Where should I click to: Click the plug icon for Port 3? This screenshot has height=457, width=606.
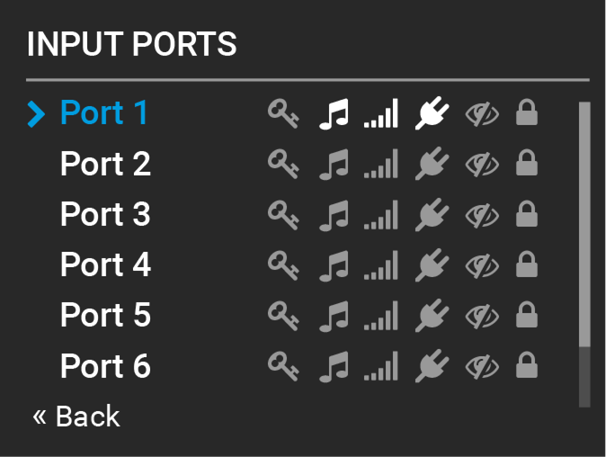click(432, 215)
